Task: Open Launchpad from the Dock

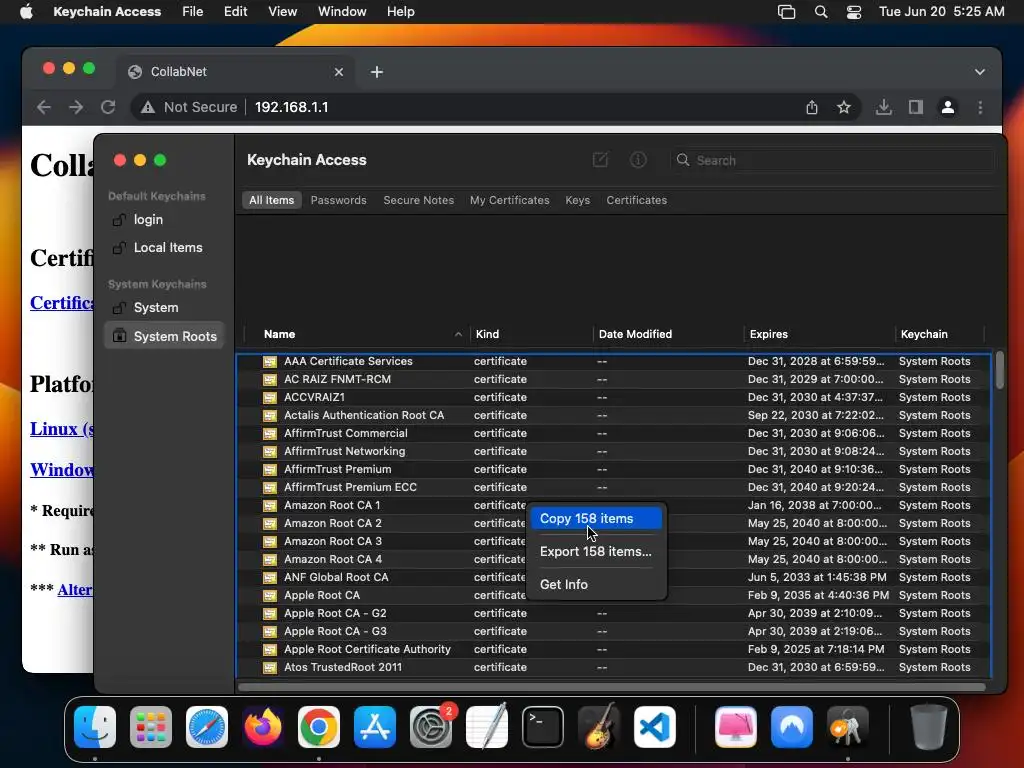Action: [151, 727]
